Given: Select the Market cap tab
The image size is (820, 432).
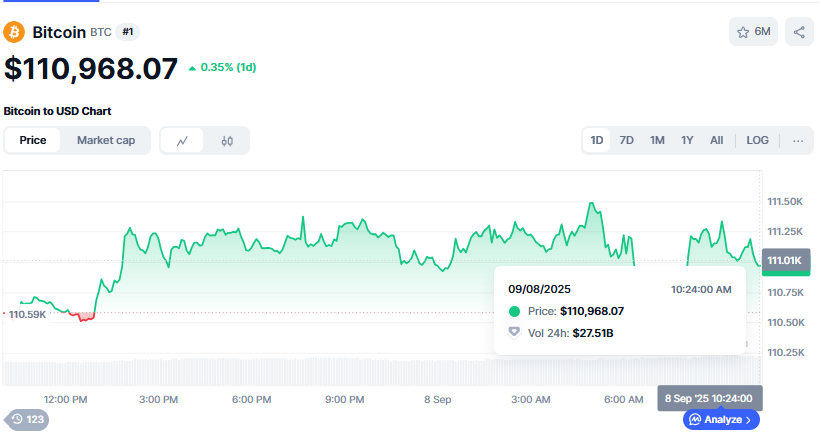Looking at the screenshot, I should click(106, 140).
